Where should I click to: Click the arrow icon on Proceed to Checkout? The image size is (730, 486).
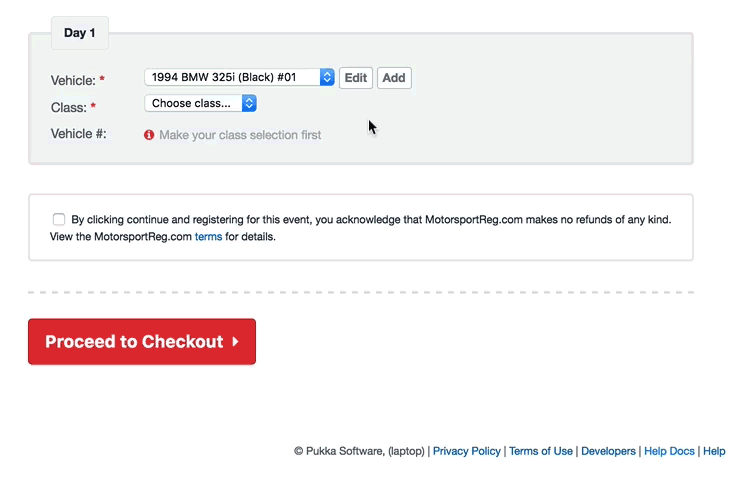tap(236, 342)
